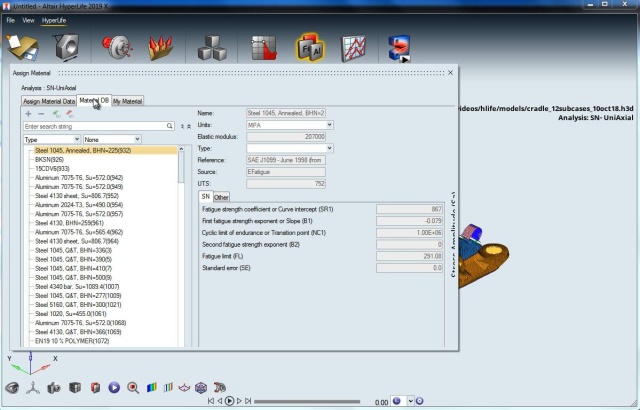Click the red cube section icon
Viewport: 640px width, 410px height.
pos(95,387)
